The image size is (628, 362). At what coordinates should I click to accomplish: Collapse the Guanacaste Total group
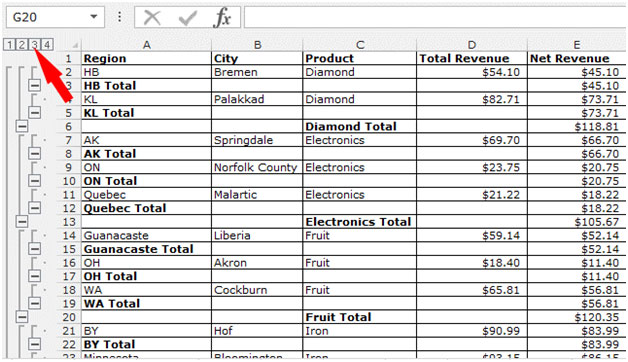pyautogui.click(x=34, y=249)
